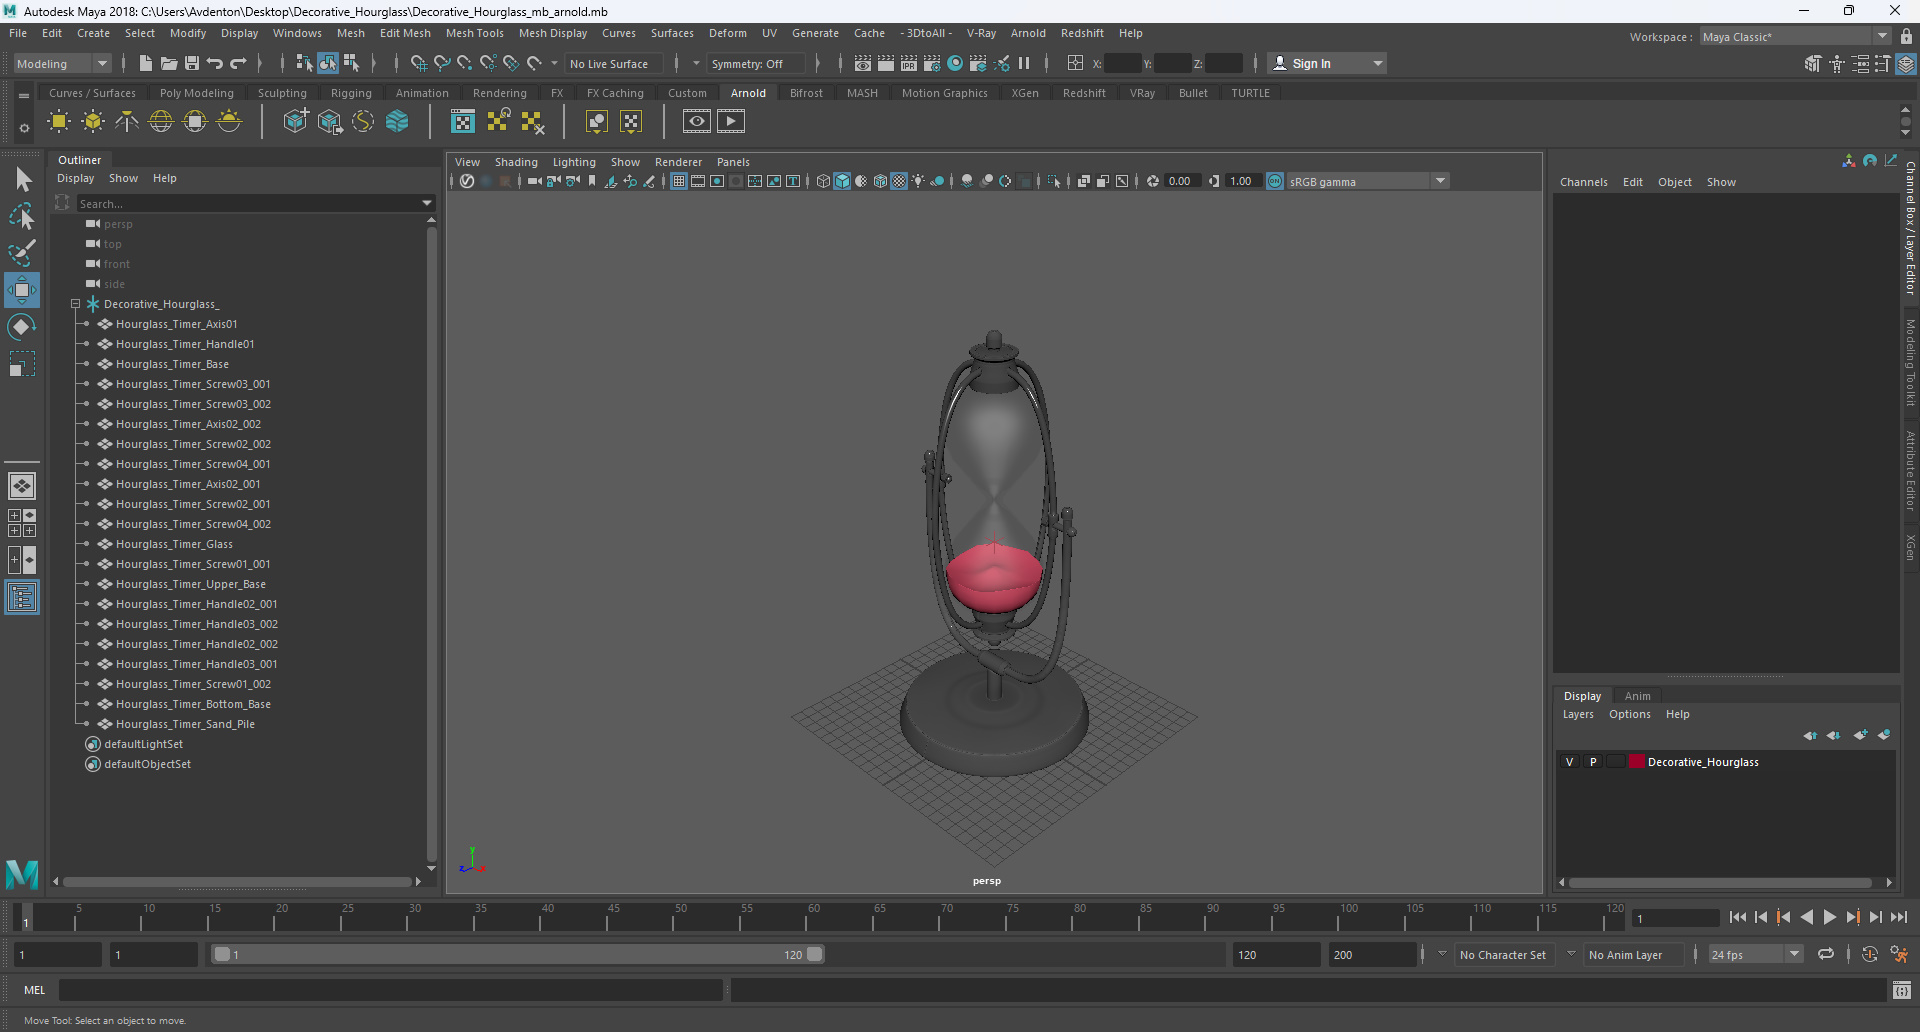The image size is (1920, 1032).
Task: Open the 24 fps frame rate dropdown
Action: tap(1755, 955)
